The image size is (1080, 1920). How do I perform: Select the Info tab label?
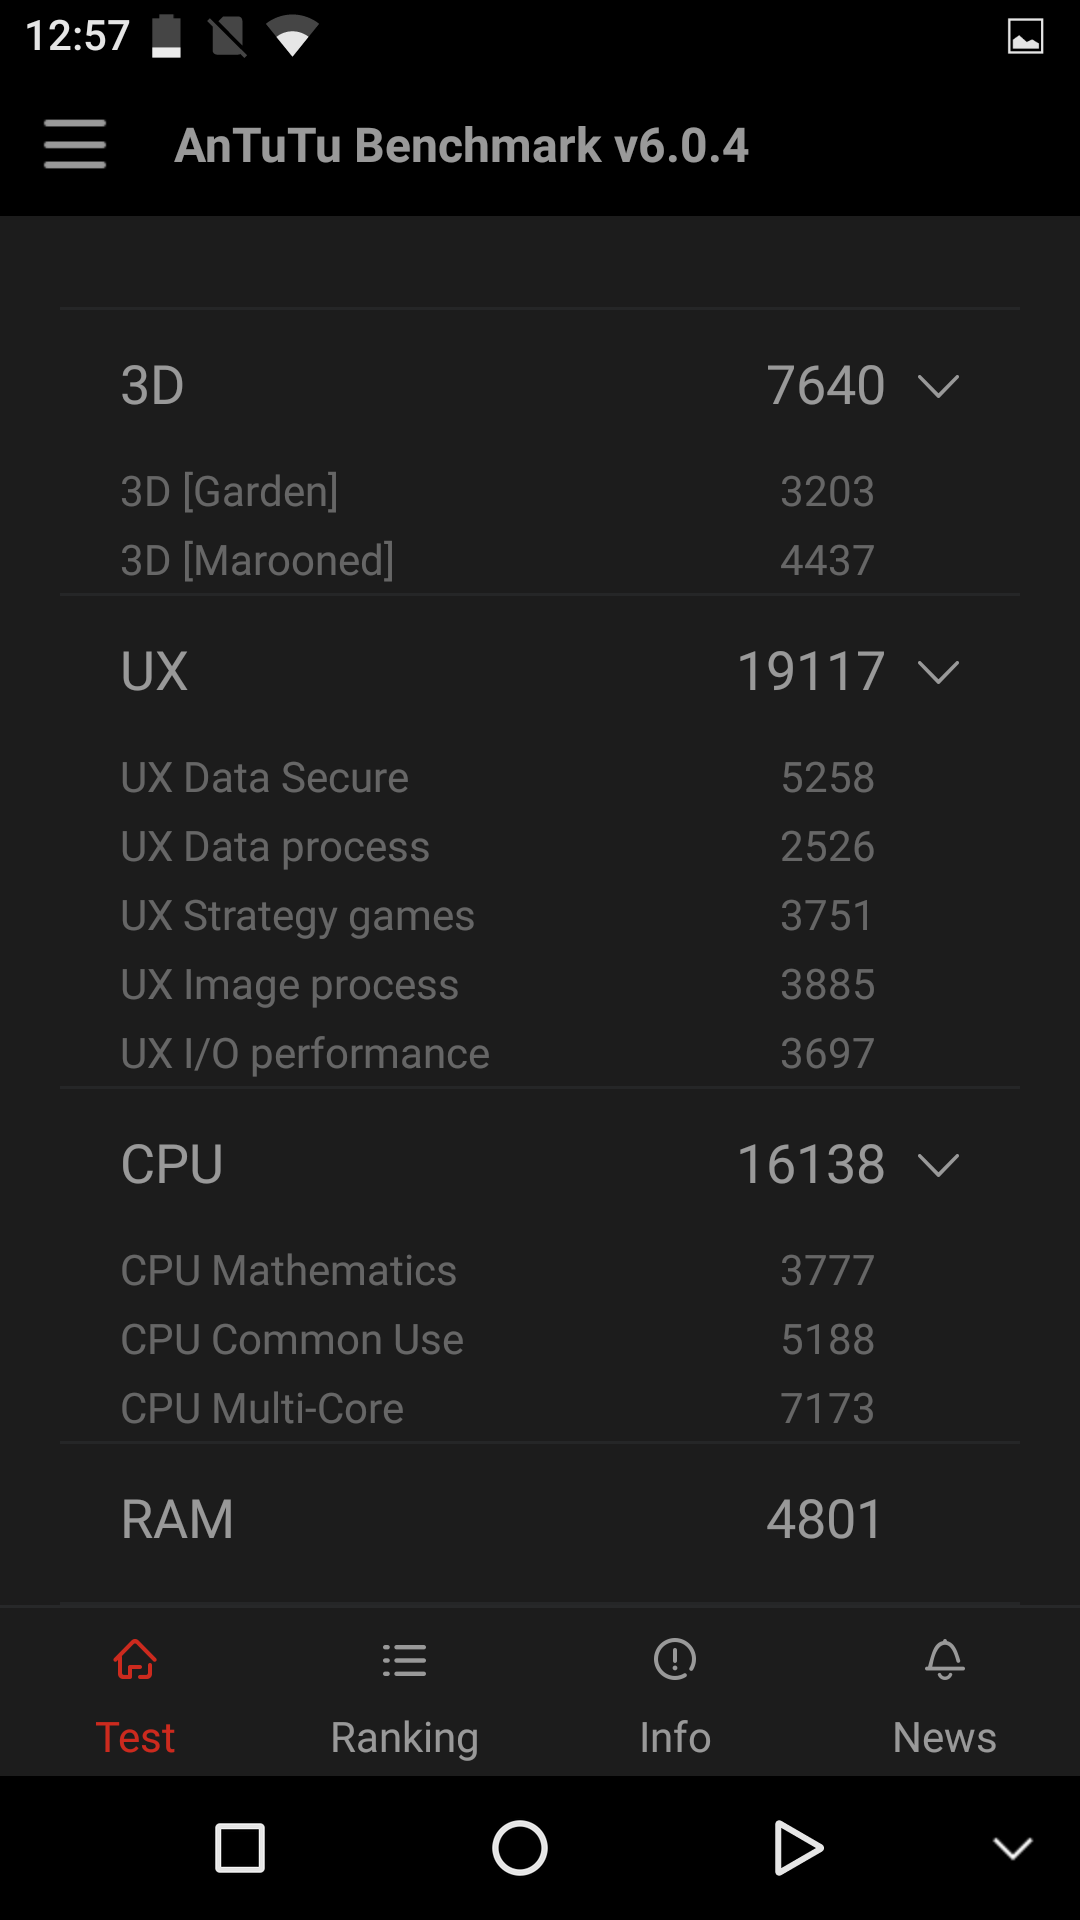click(x=675, y=1737)
